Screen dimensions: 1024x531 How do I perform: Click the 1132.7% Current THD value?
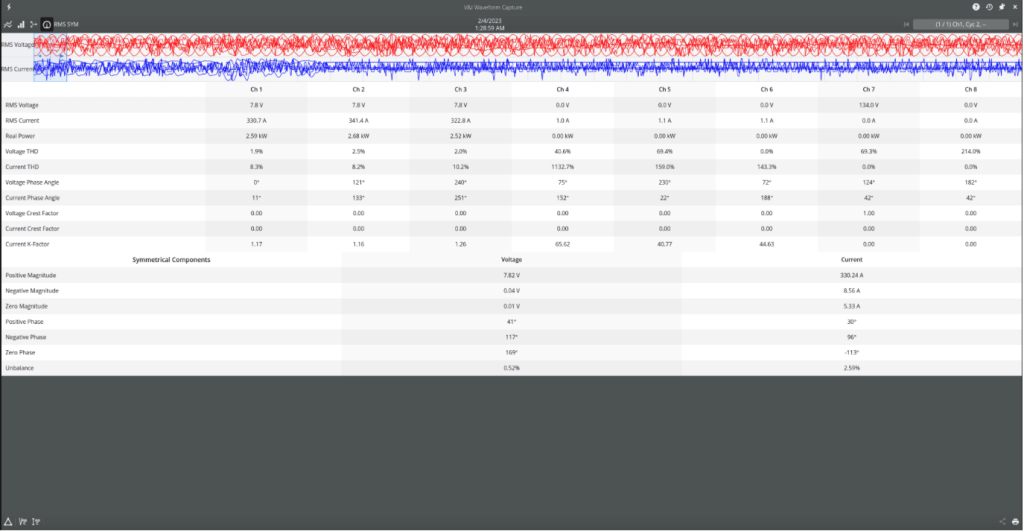coord(562,167)
